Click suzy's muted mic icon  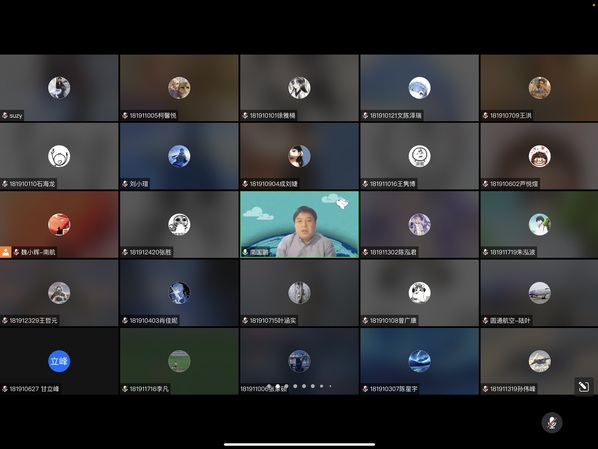point(5,115)
